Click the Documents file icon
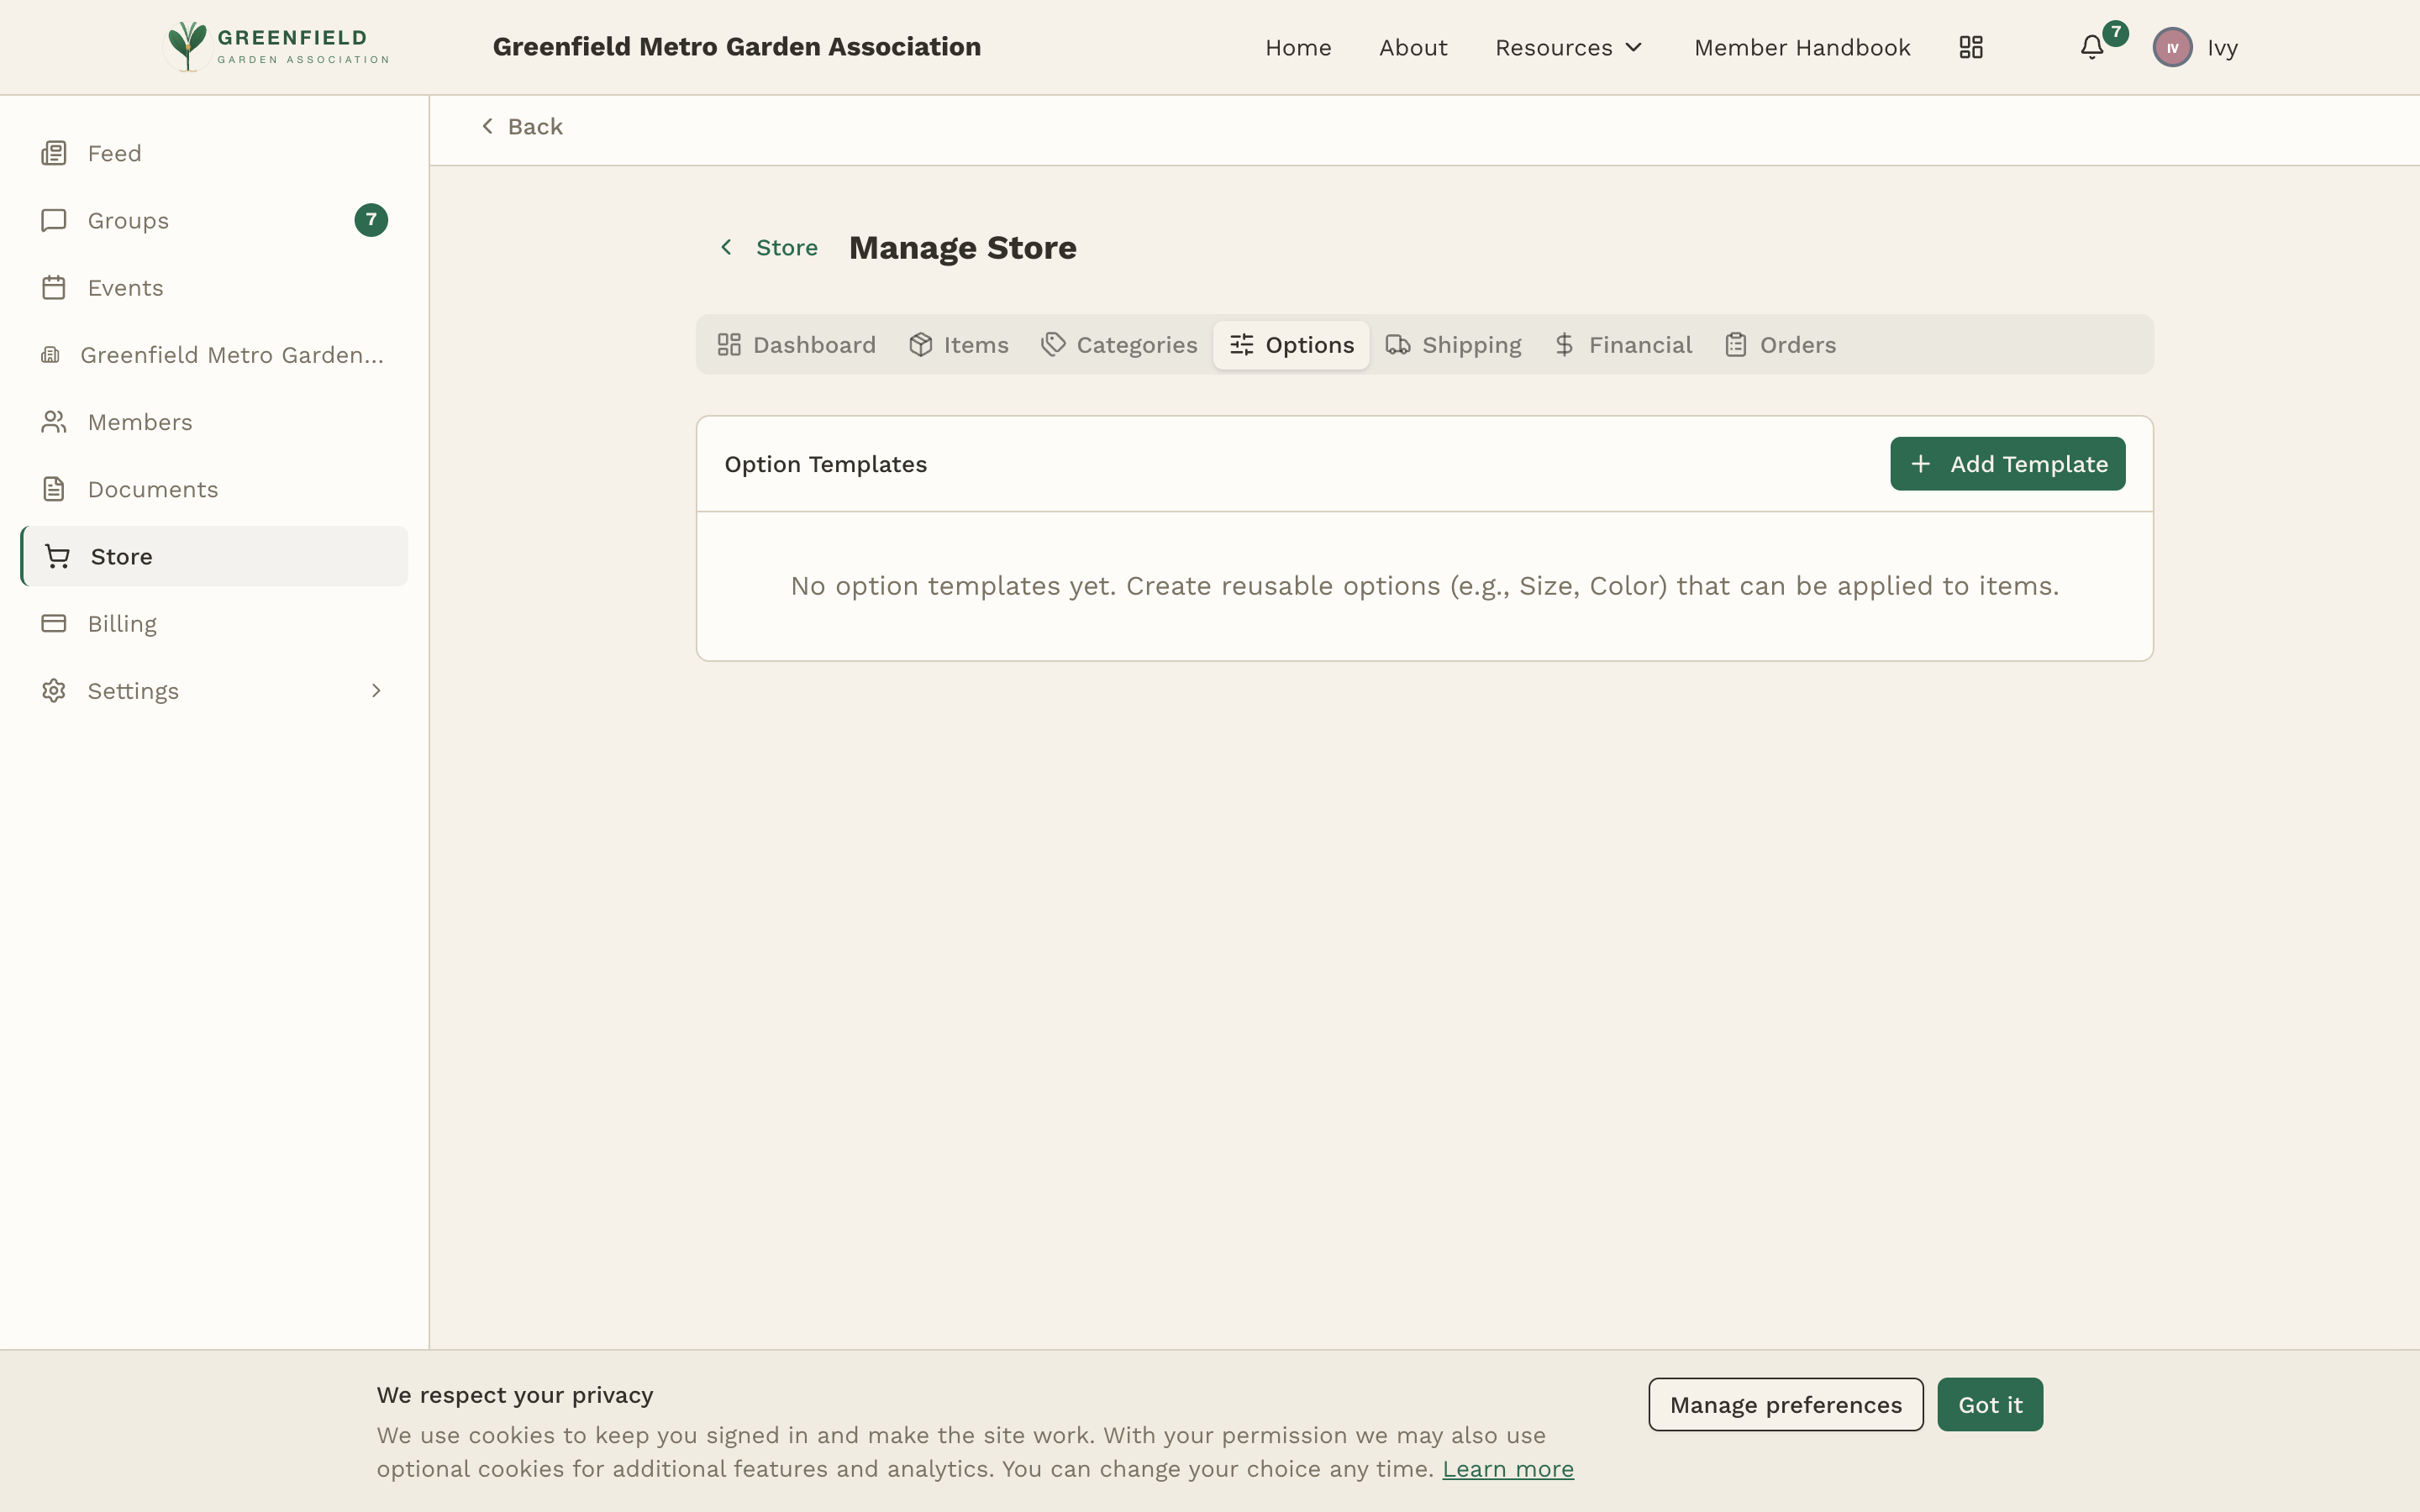This screenshot has height=1512, width=2420. [54, 489]
